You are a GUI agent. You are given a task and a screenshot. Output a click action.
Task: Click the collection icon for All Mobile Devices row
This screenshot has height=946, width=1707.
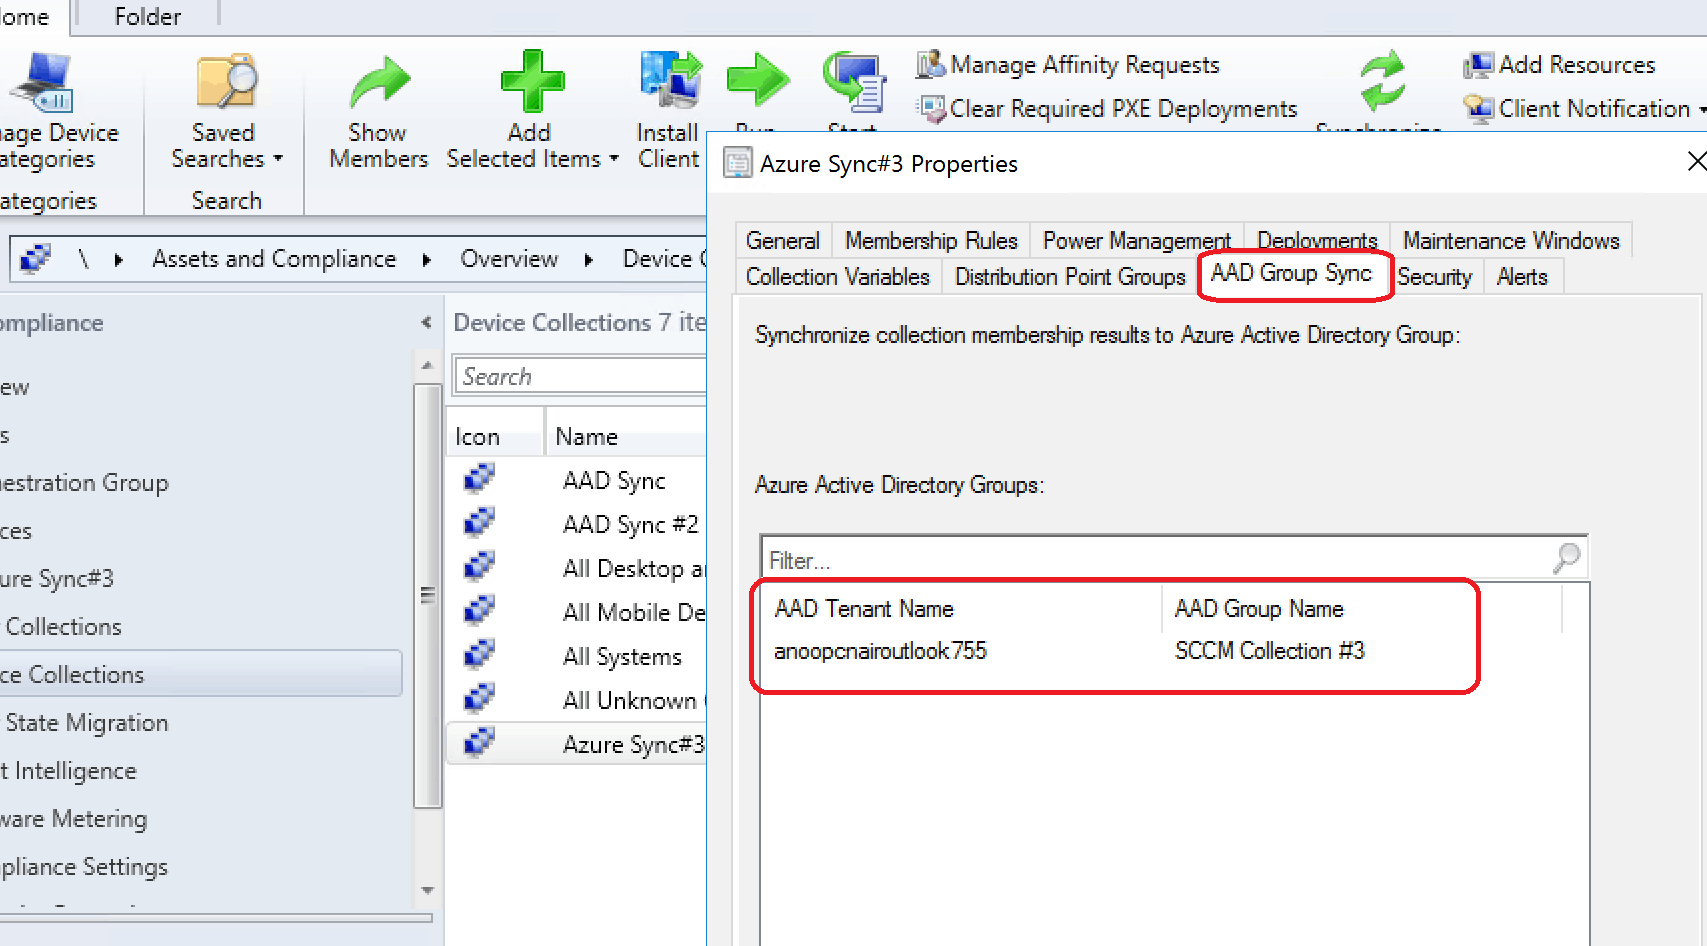click(x=479, y=611)
